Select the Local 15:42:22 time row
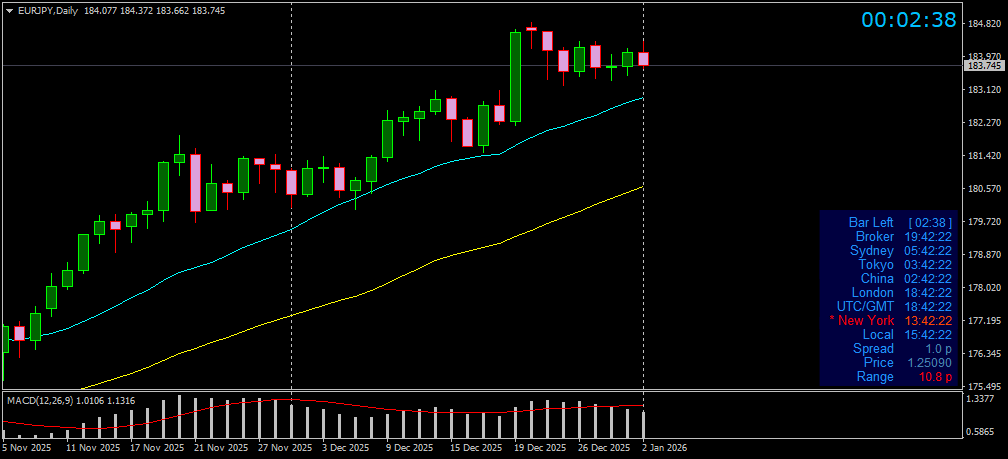The height and width of the screenshot is (459, 1008). click(907, 335)
